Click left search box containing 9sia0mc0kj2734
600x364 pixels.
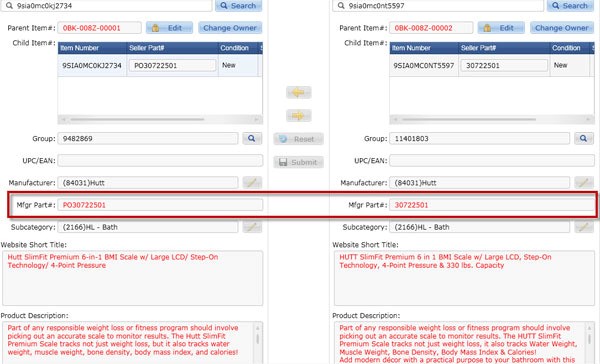pos(106,5)
